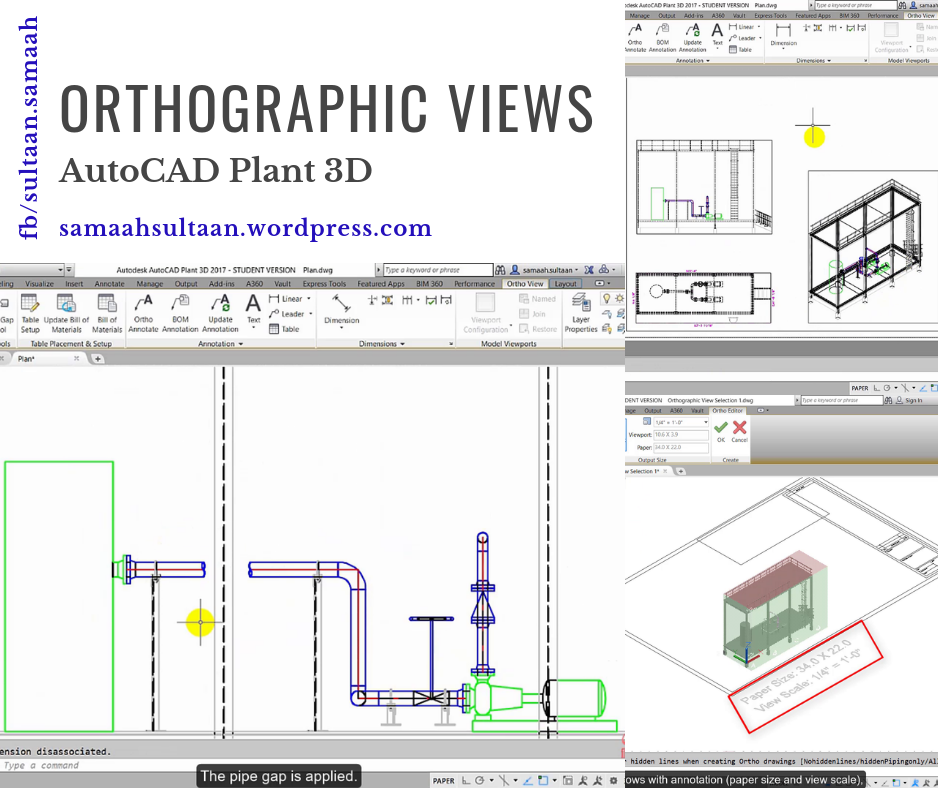Open the Linear dropdown arrow in pipe-drawing window
940x788 pixels.
[309, 299]
